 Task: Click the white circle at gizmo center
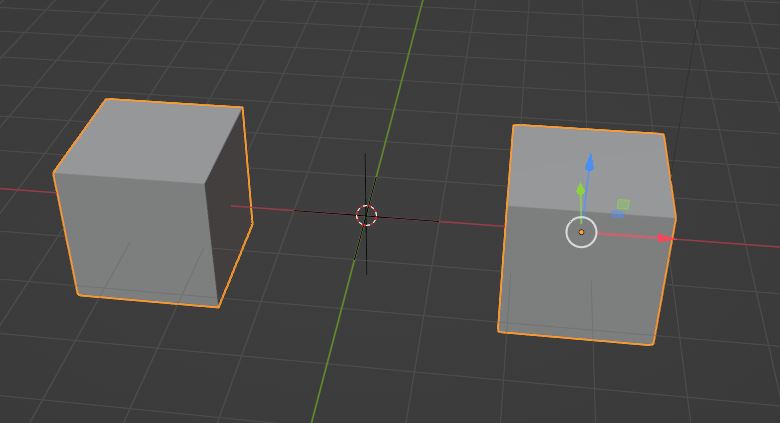[x=581, y=232]
